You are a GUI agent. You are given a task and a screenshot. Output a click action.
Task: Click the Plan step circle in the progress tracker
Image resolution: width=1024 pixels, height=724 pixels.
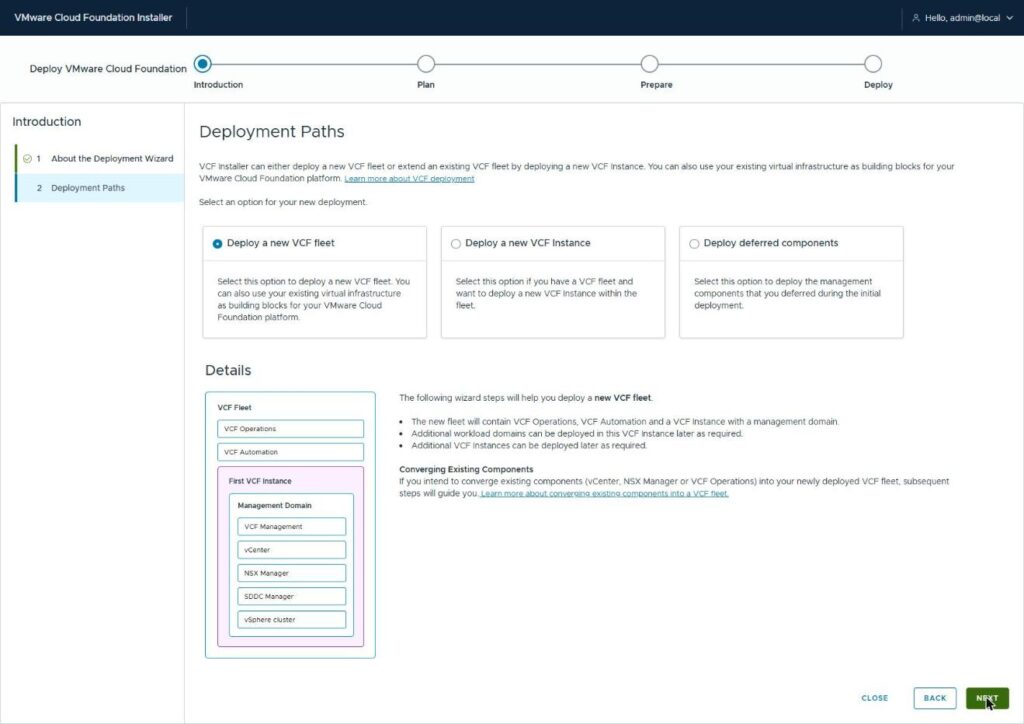426,64
